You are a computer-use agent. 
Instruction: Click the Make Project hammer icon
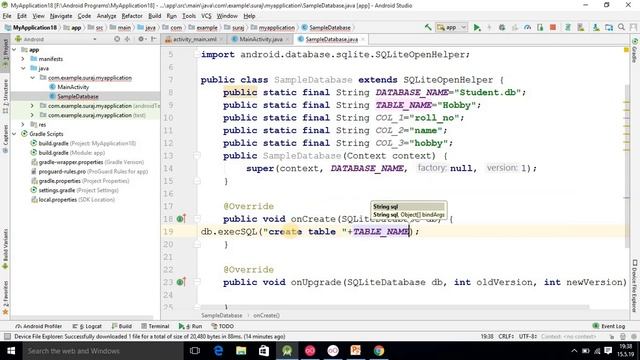click(x=428, y=27)
